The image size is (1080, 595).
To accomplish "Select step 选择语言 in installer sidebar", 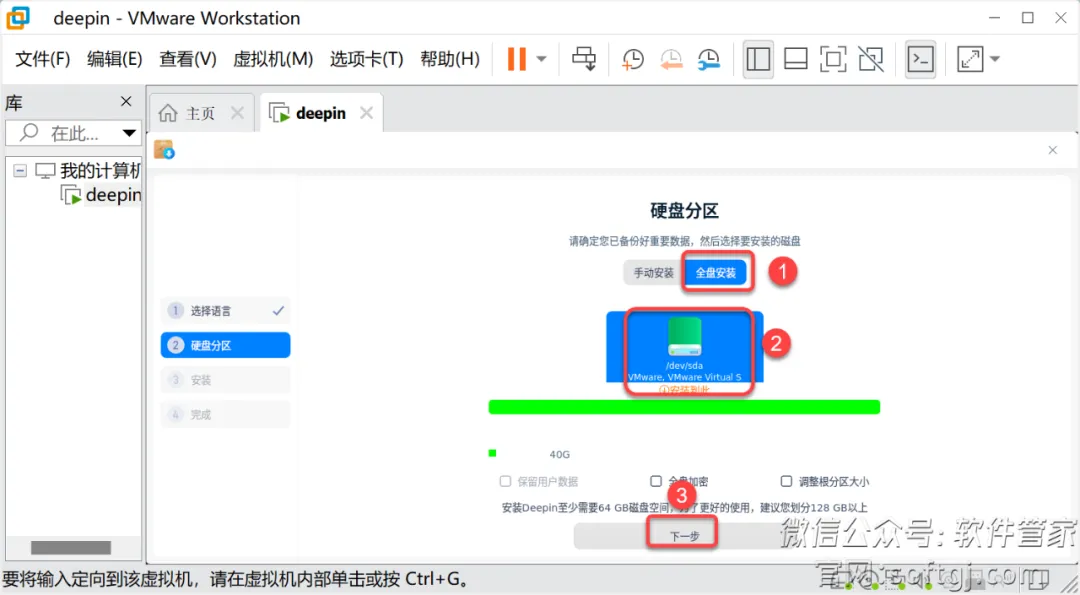I will (x=225, y=311).
